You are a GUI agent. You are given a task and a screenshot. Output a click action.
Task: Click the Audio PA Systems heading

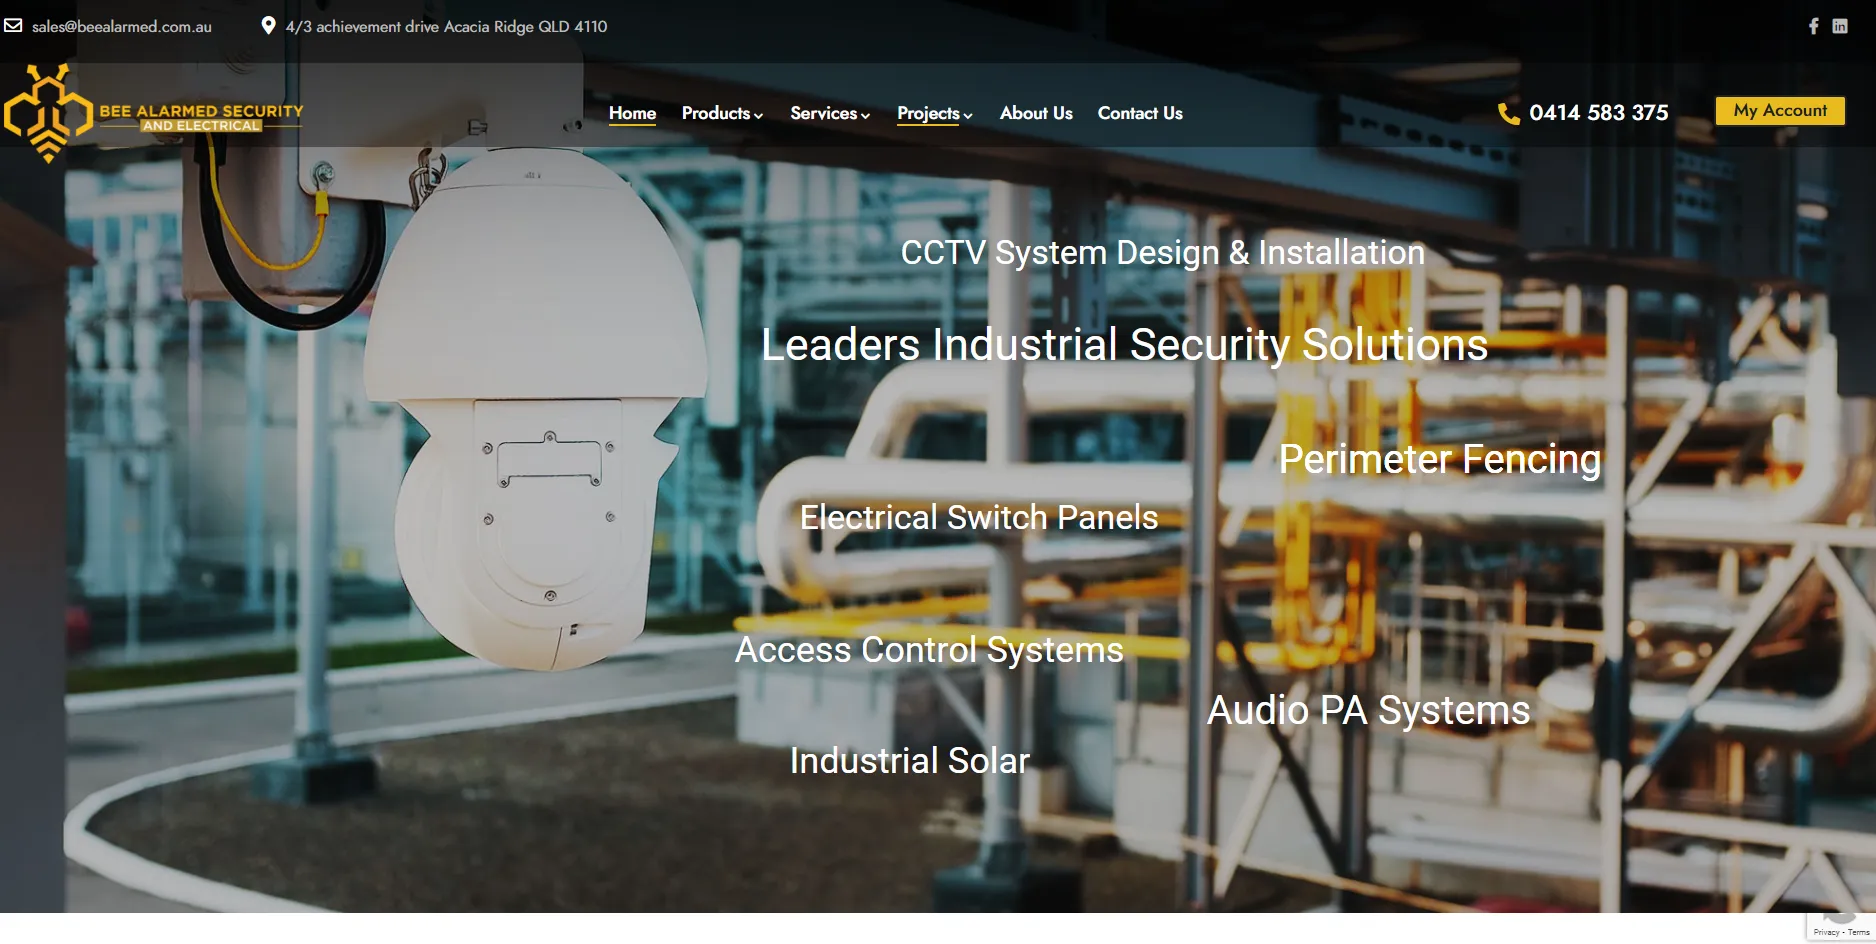(1368, 710)
